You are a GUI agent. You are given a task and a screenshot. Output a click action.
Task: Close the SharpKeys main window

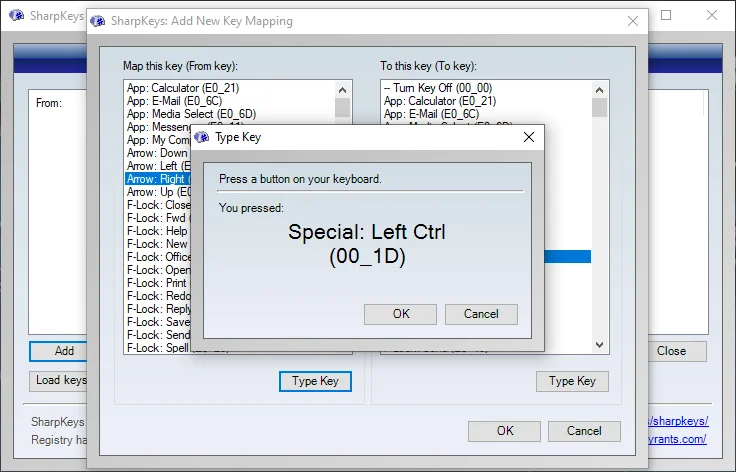point(712,15)
